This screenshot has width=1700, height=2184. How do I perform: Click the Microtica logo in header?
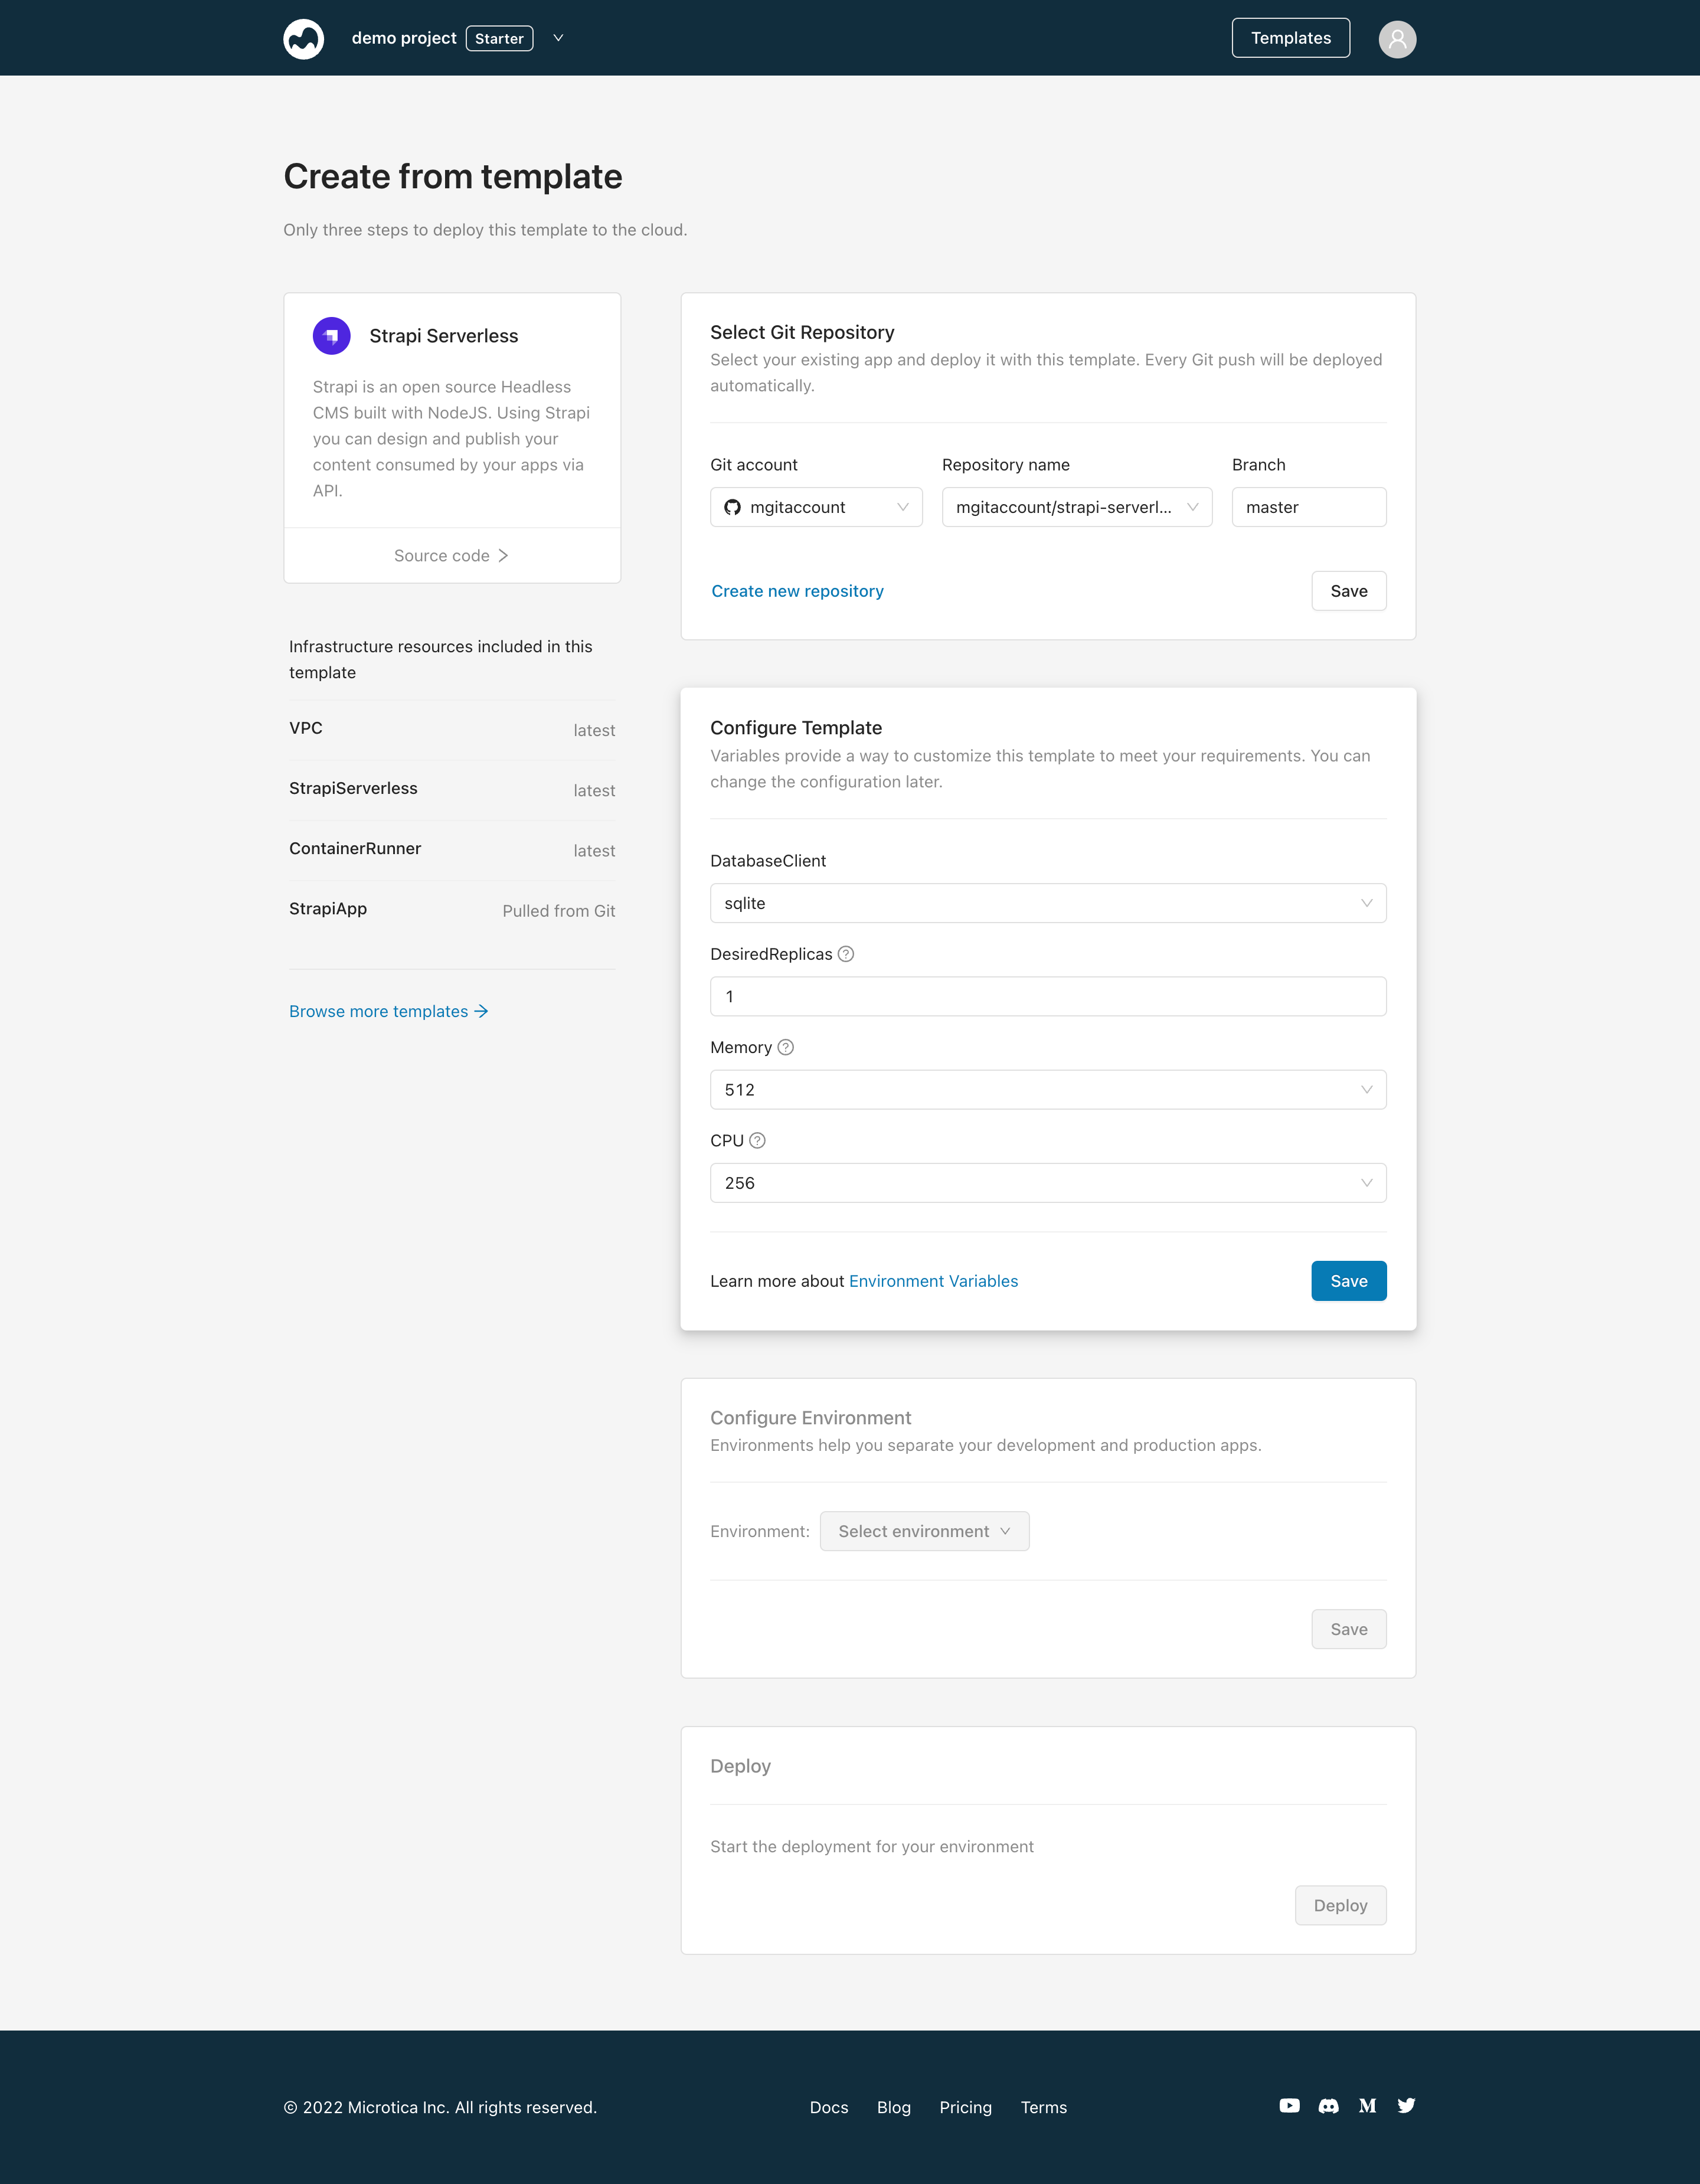pyautogui.click(x=303, y=39)
